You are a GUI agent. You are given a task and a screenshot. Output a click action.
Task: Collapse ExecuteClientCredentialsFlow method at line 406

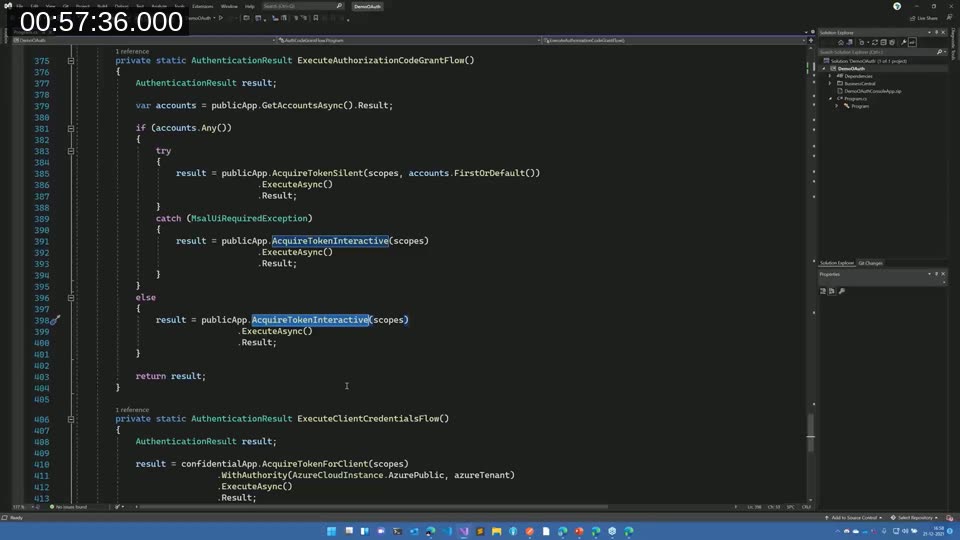tap(71, 419)
